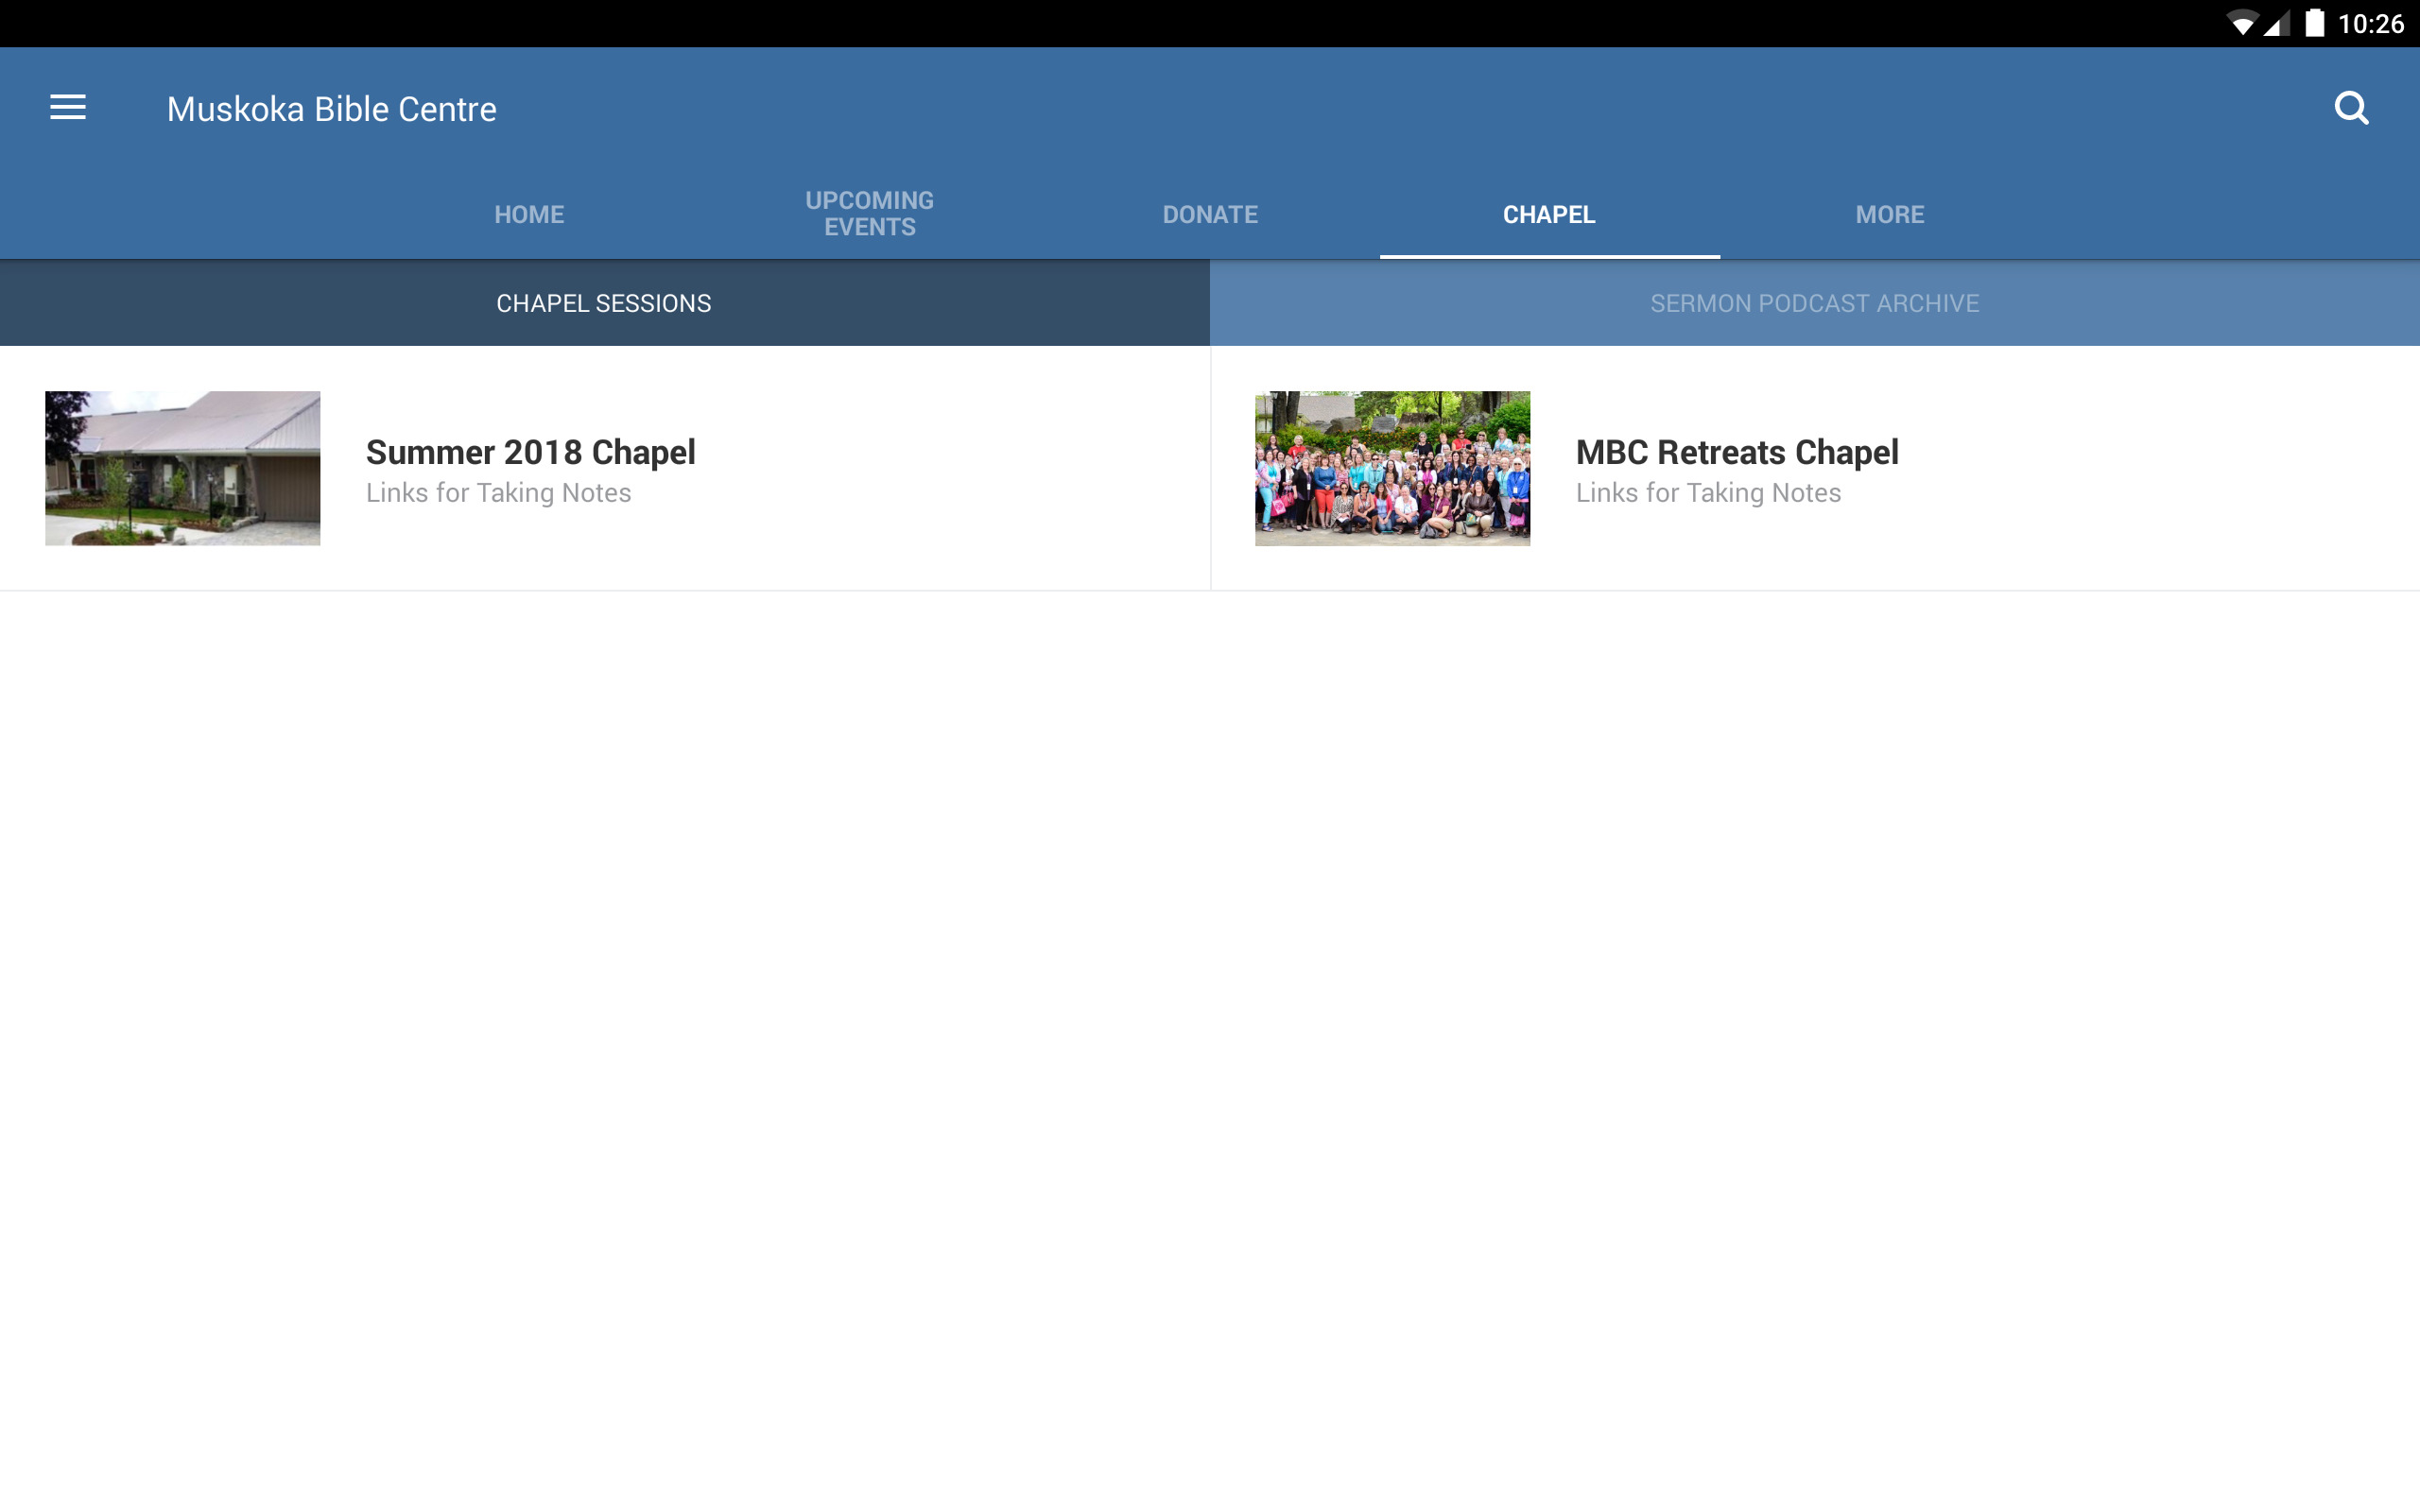The height and width of the screenshot is (1512, 2420).
Task: Tap Links for Taking Notes under MBC Retreats
Action: point(1708,493)
